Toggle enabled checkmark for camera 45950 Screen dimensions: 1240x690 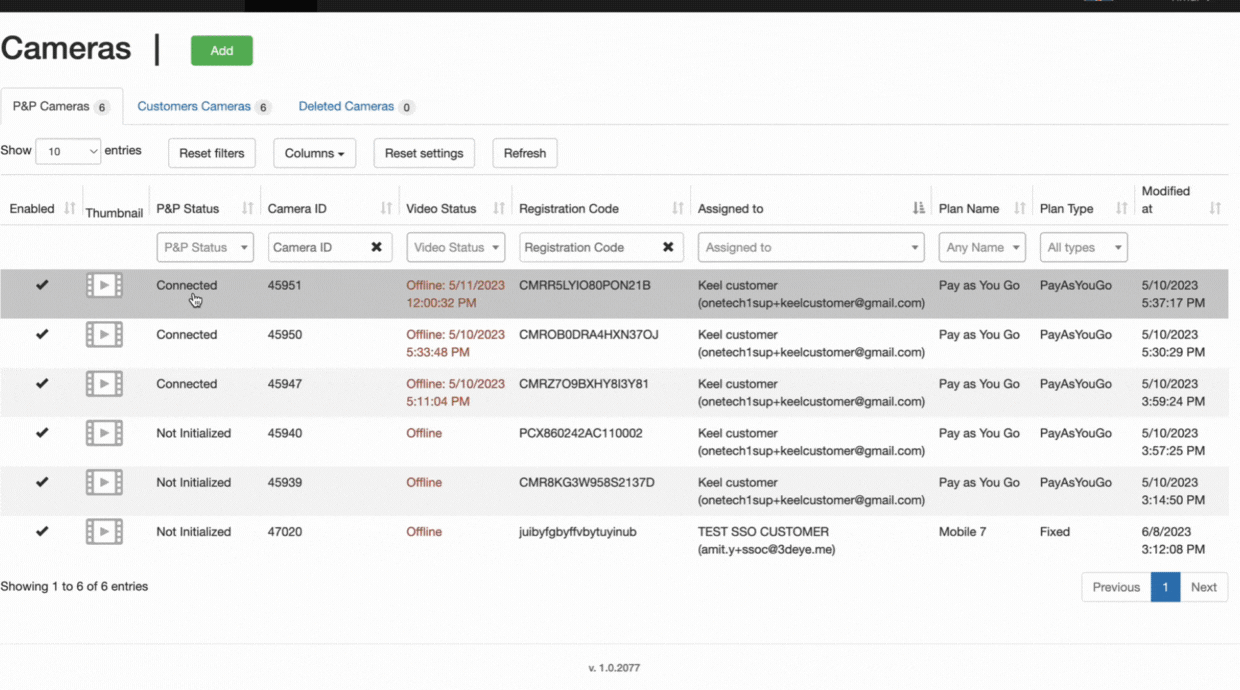pyautogui.click(x=42, y=335)
